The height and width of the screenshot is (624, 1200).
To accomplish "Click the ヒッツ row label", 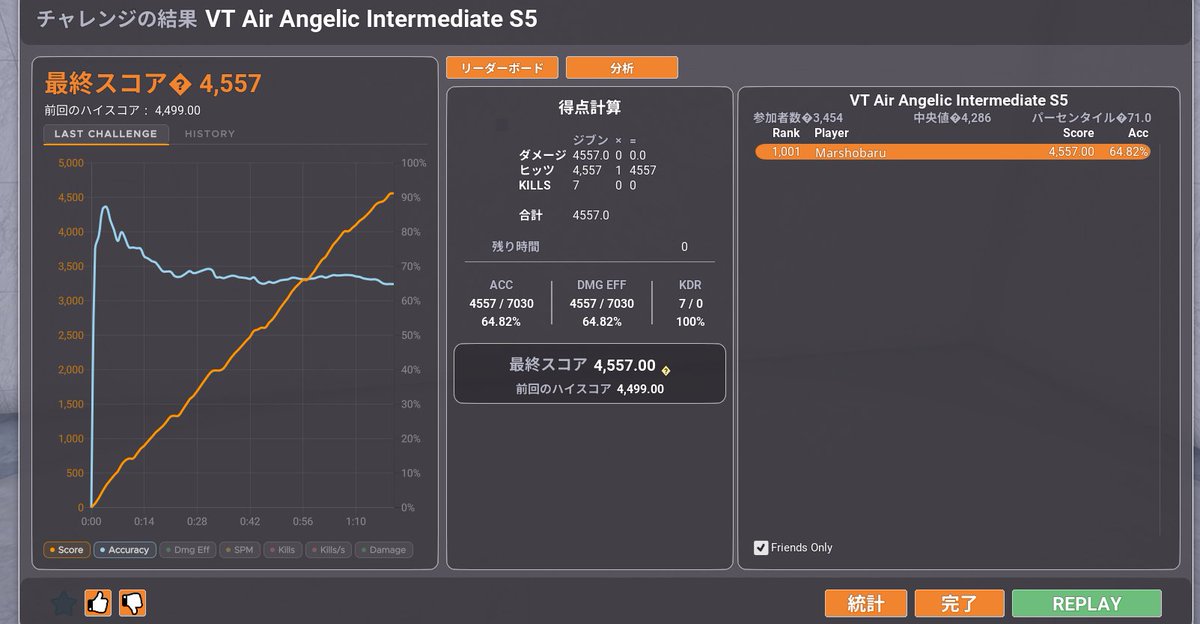I will click(535, 171).
